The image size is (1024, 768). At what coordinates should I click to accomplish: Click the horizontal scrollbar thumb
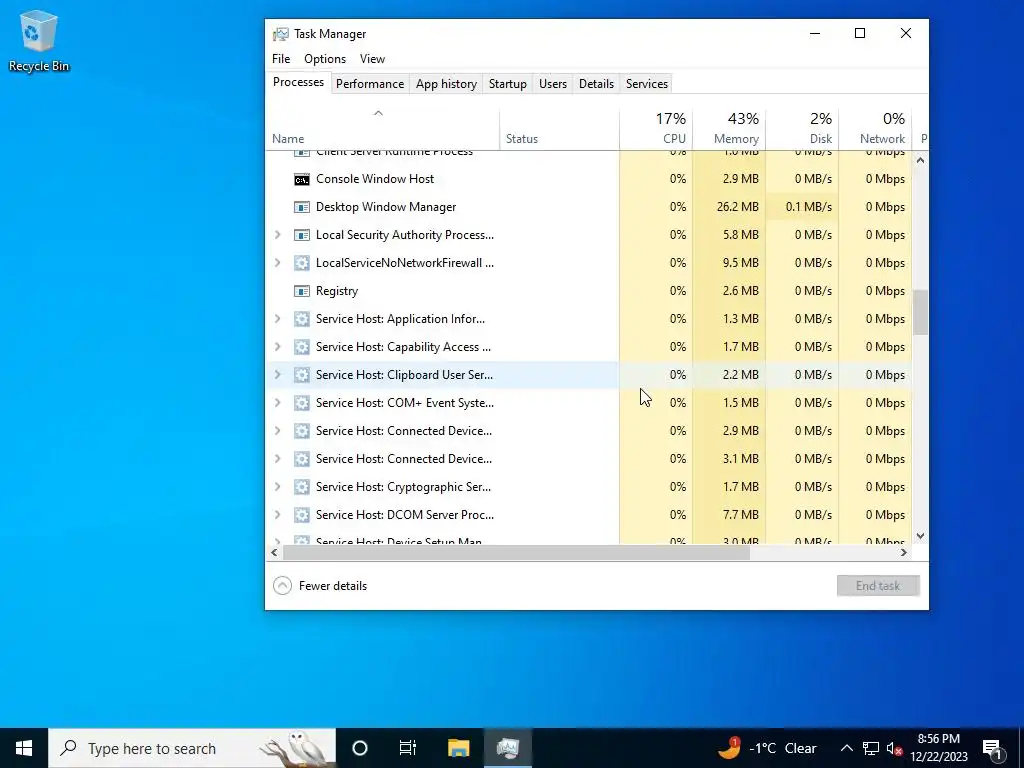516,552
